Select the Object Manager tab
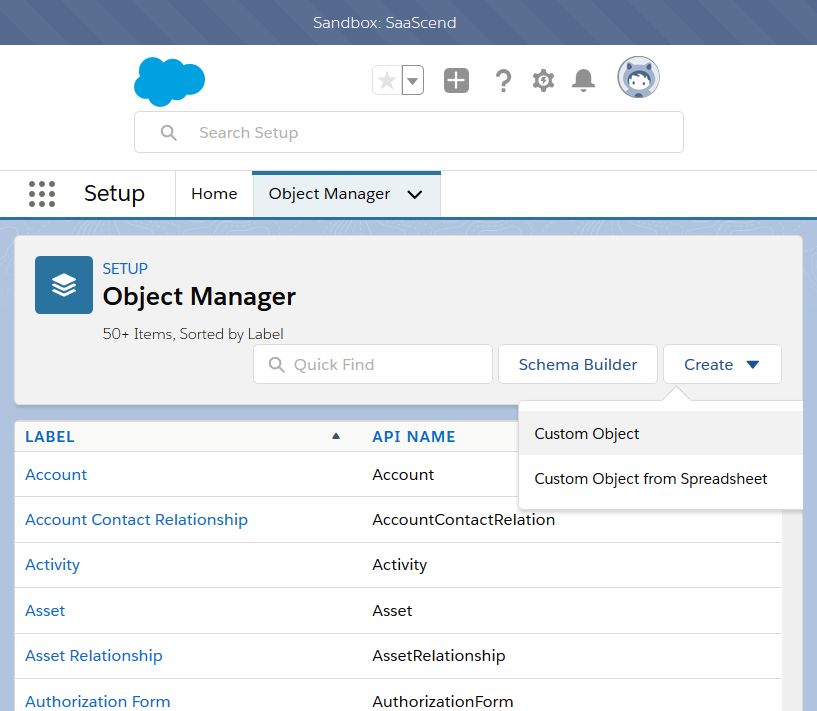The image size is (817, 711). [329, 194]
